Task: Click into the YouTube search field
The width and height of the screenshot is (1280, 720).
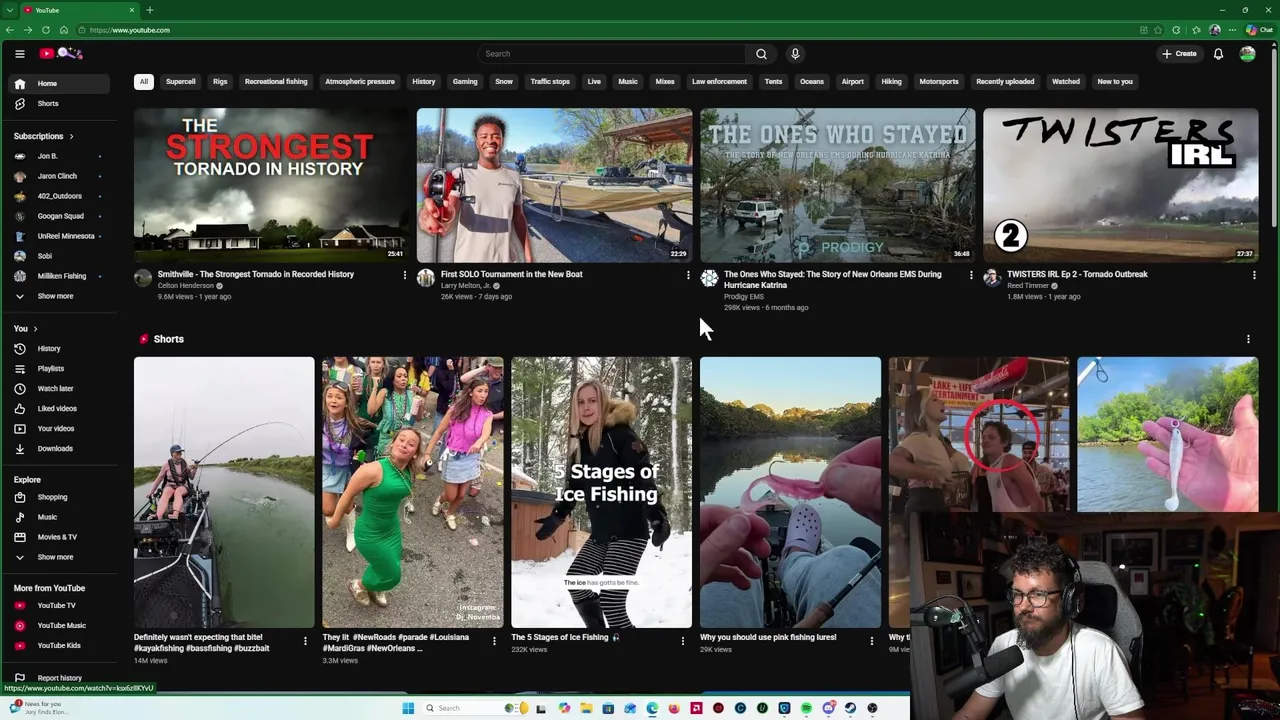Action: [611, 54]
